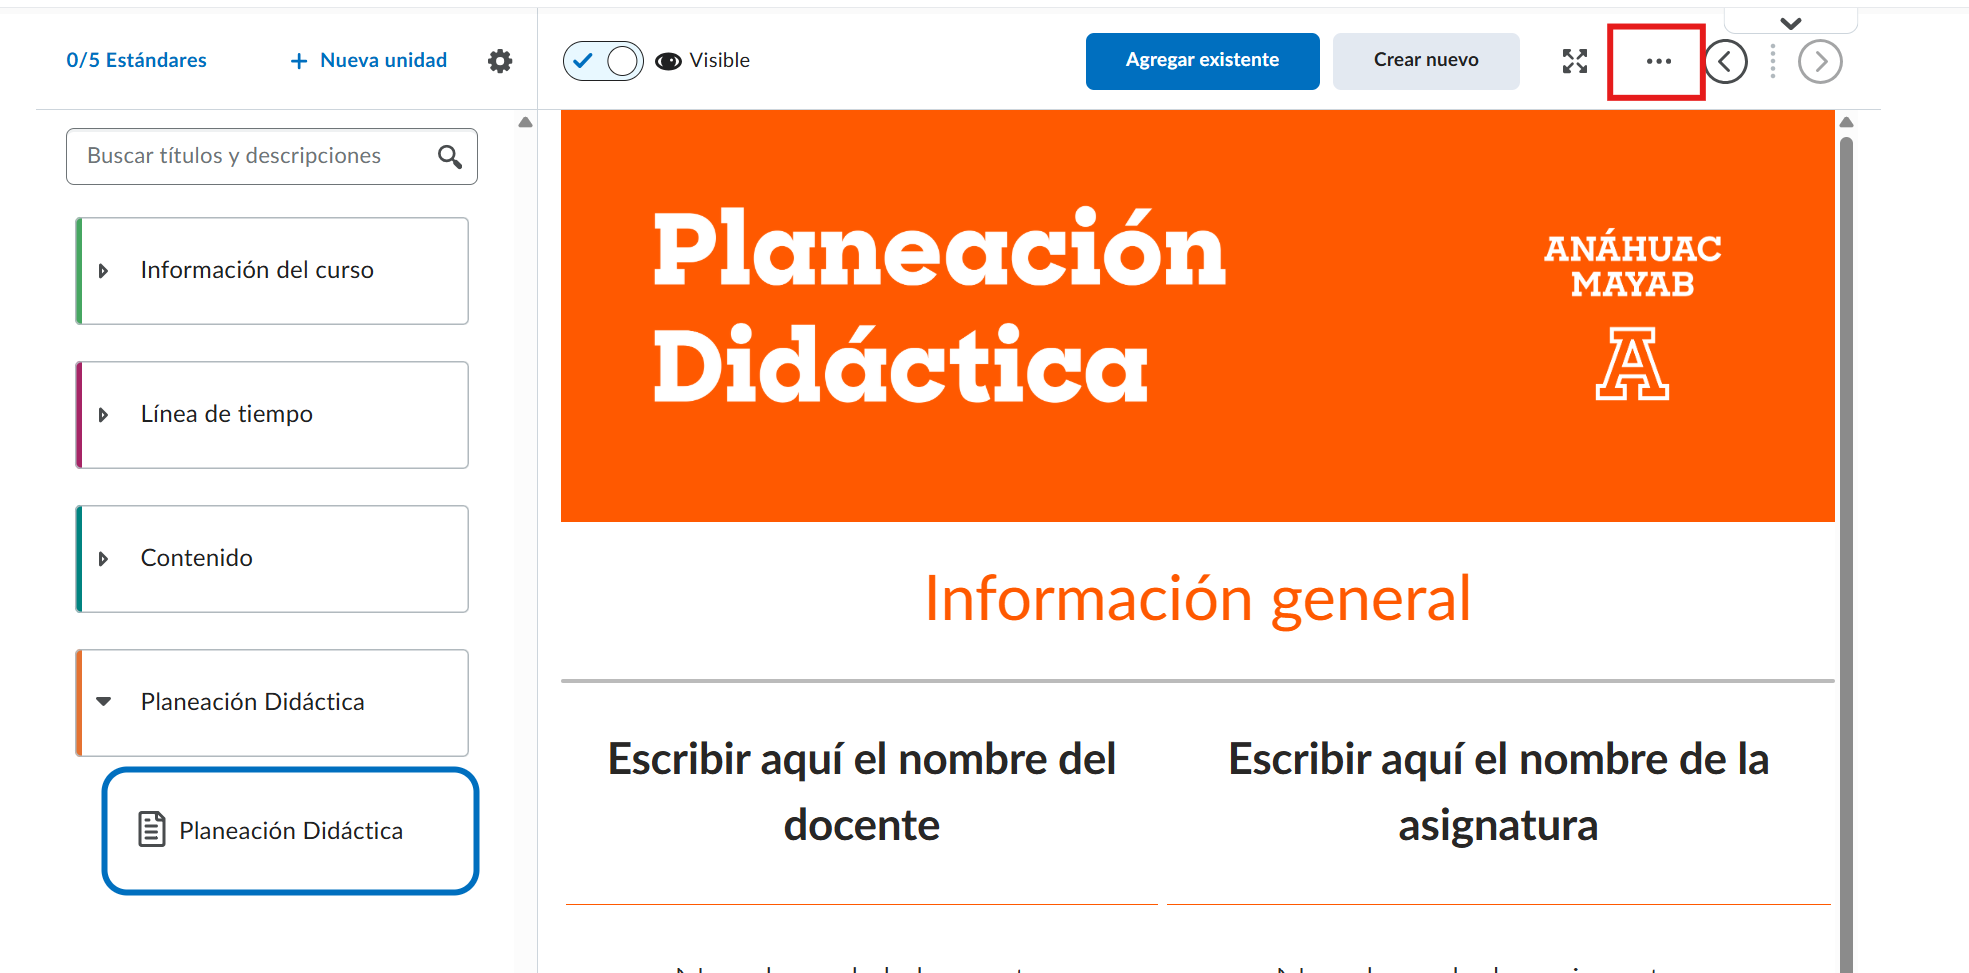Click the vertical dots drag handle
This screenshot has width=1969, height=973.
click(x=1772, y=62)
